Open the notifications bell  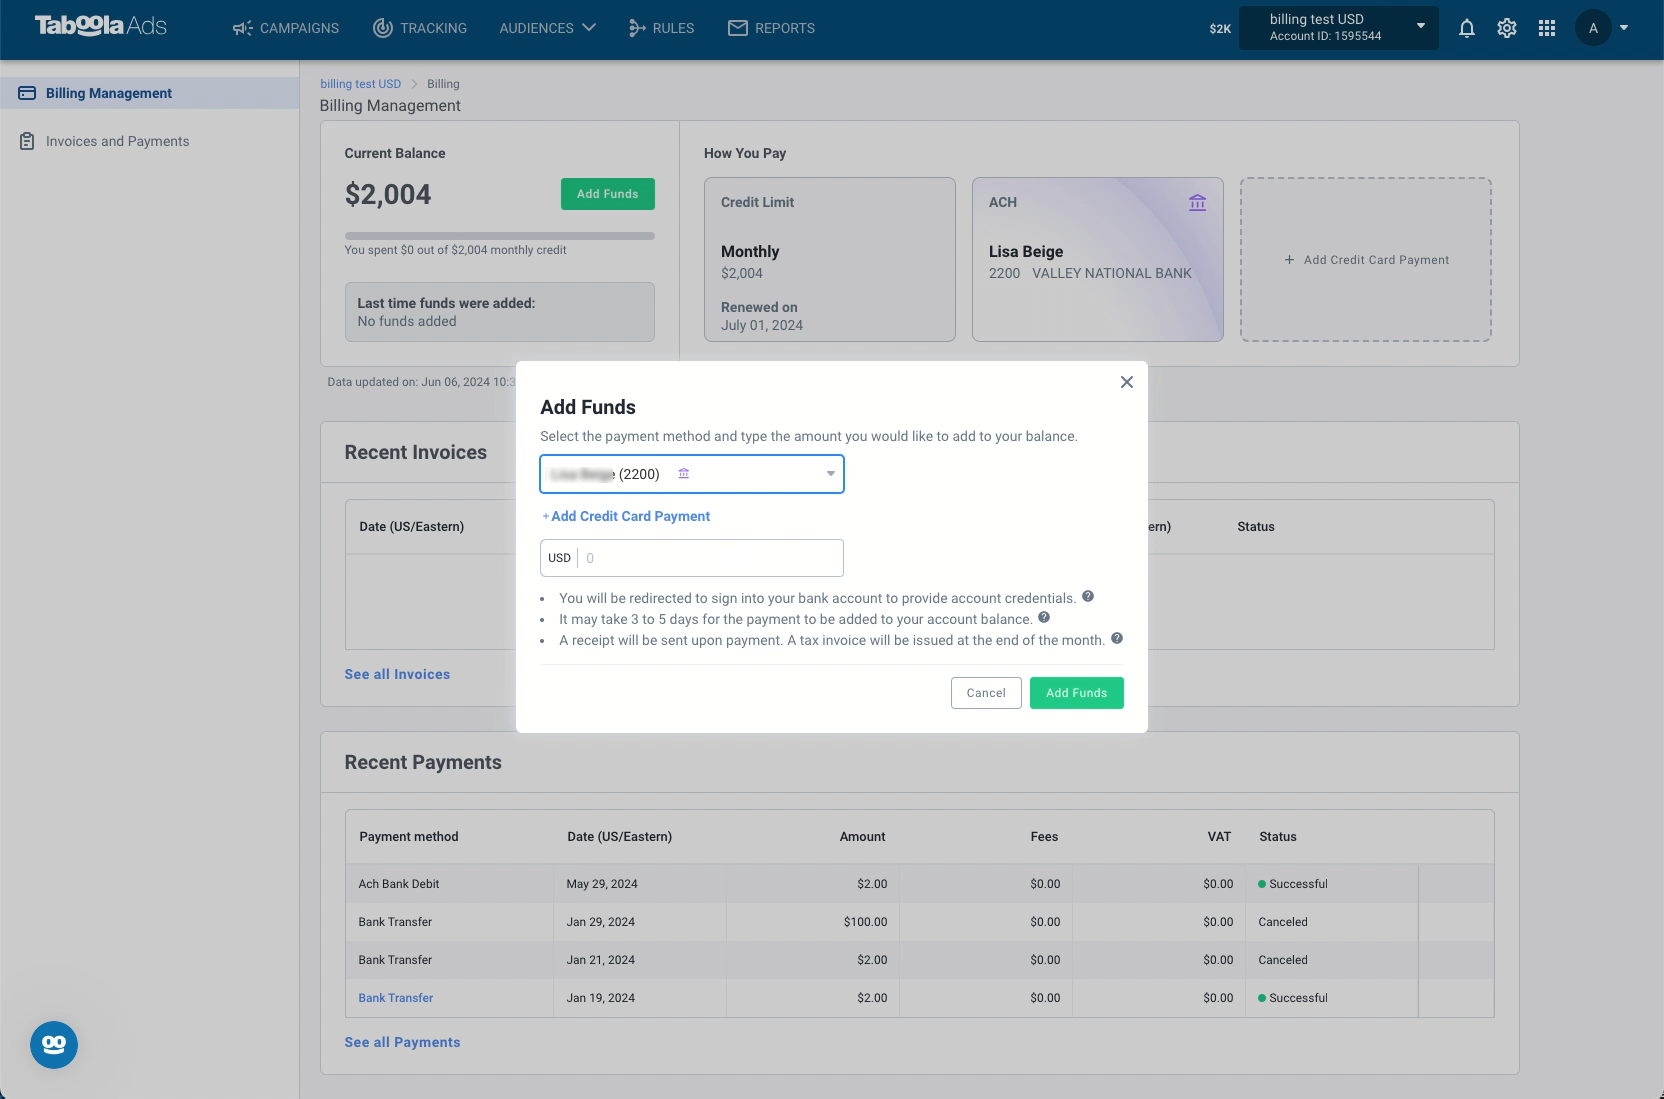point(1467,28)
